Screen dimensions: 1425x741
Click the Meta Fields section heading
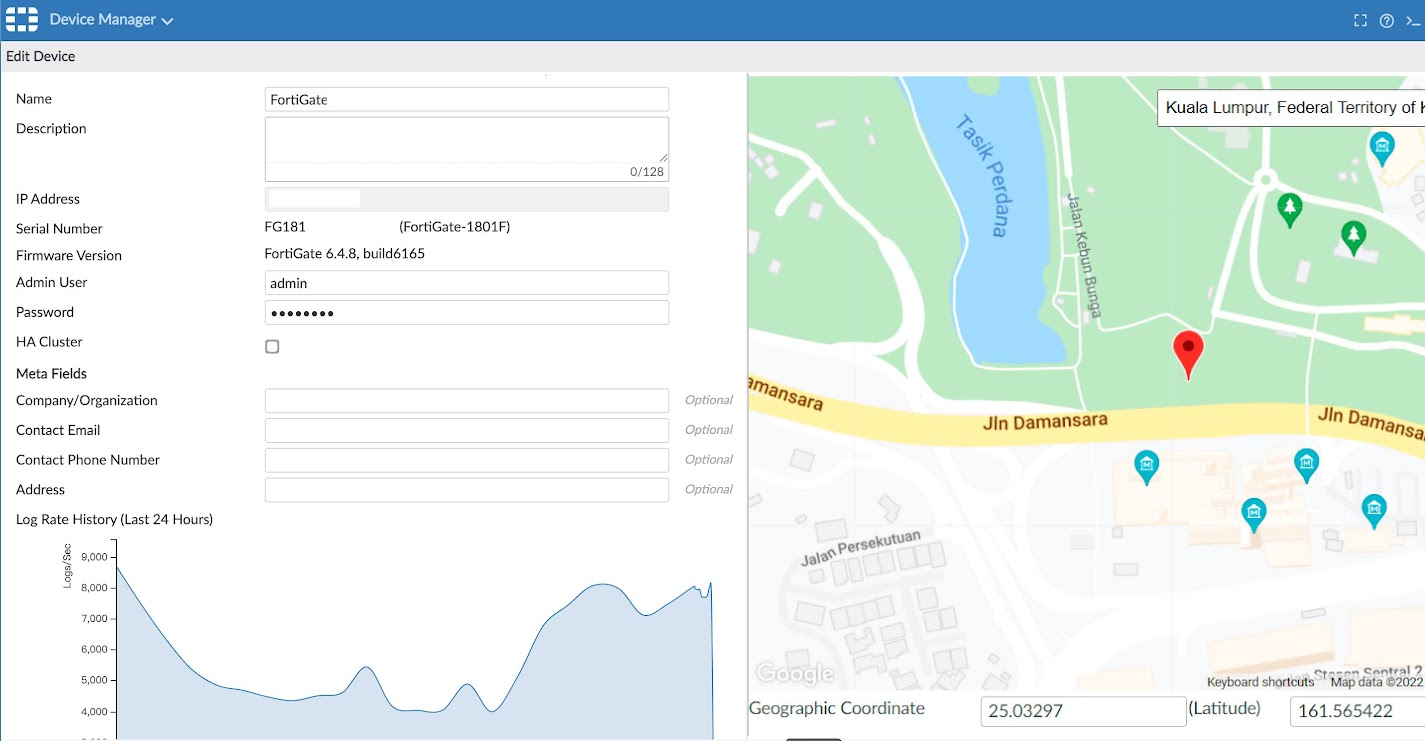click(x=52, y=373)
